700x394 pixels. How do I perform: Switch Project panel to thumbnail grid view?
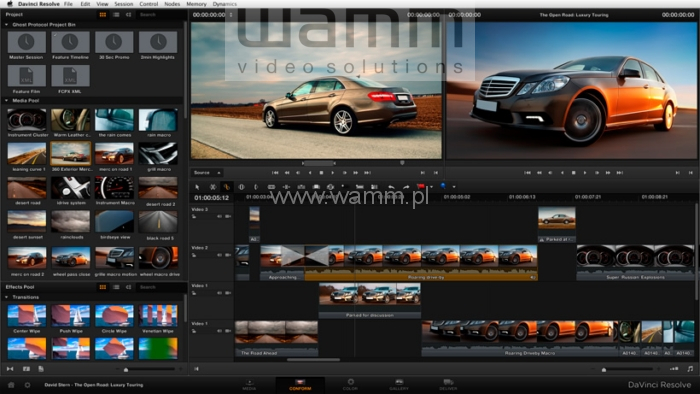click(x=103, y=15)
